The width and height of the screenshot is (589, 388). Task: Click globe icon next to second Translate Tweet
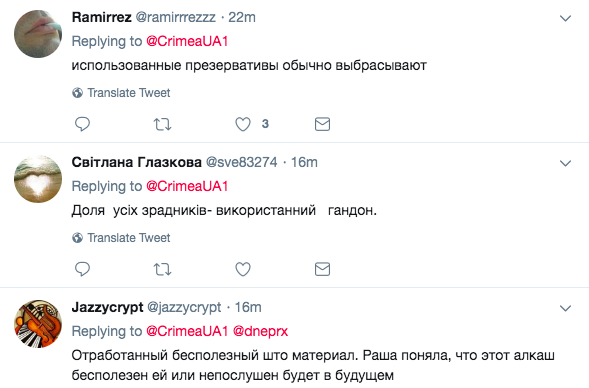pos(77,238)
